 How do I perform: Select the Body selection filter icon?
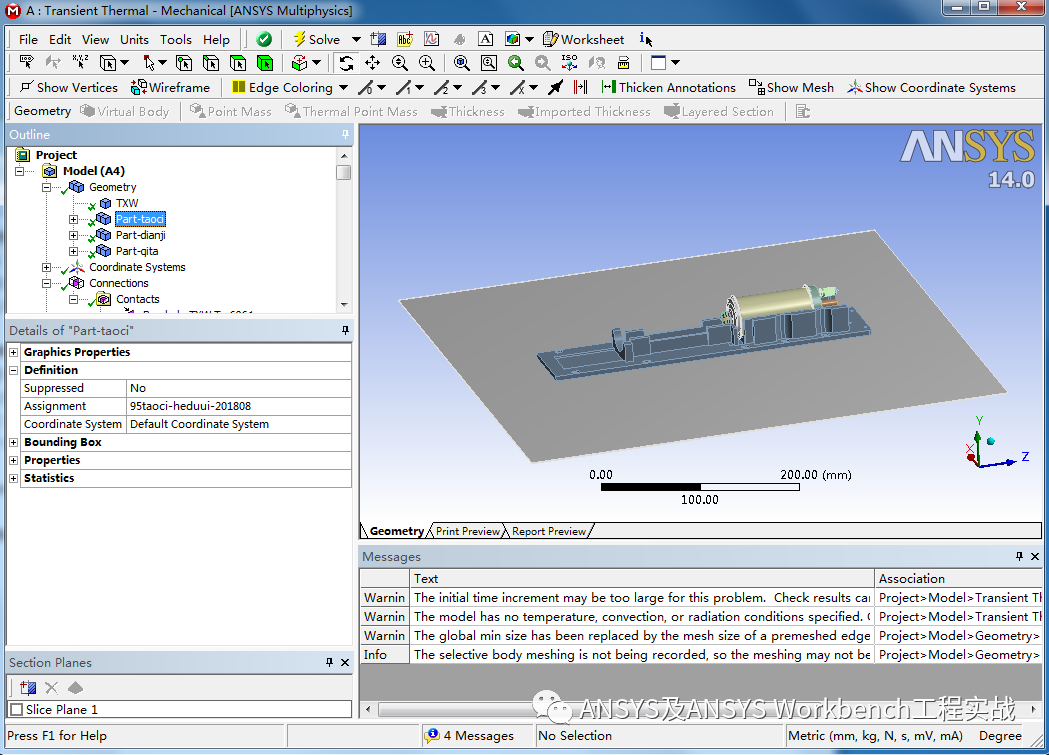click(x=265, y=63)
